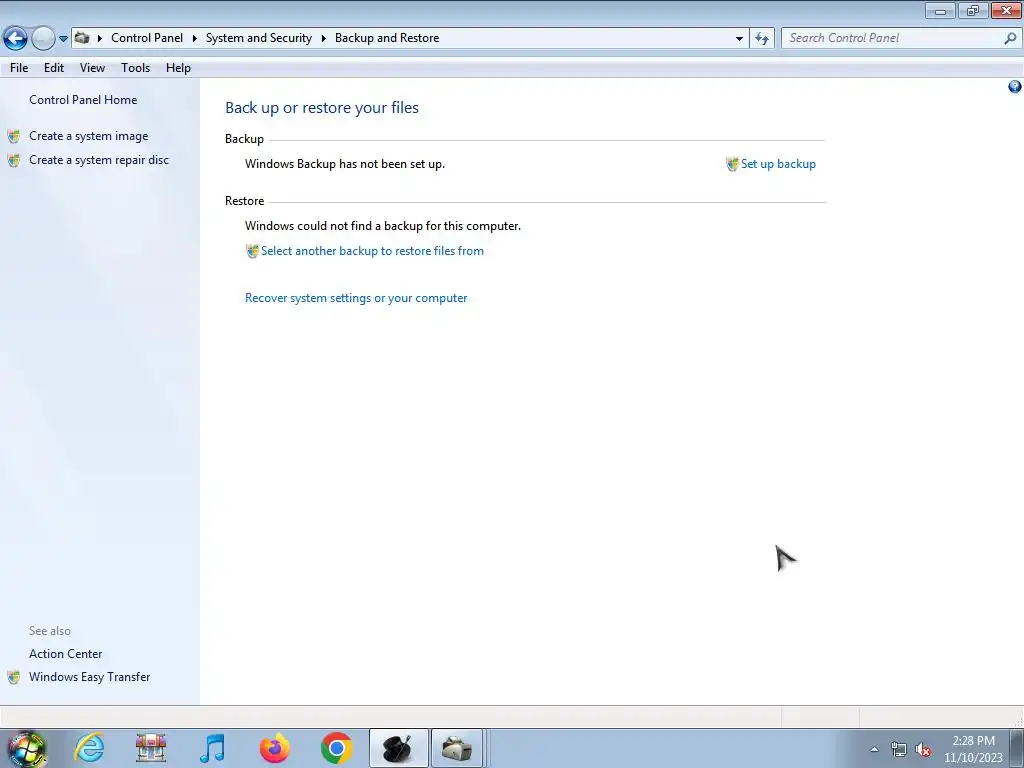
Task: Open Create a system image
Action: click(x=89, y=136)
